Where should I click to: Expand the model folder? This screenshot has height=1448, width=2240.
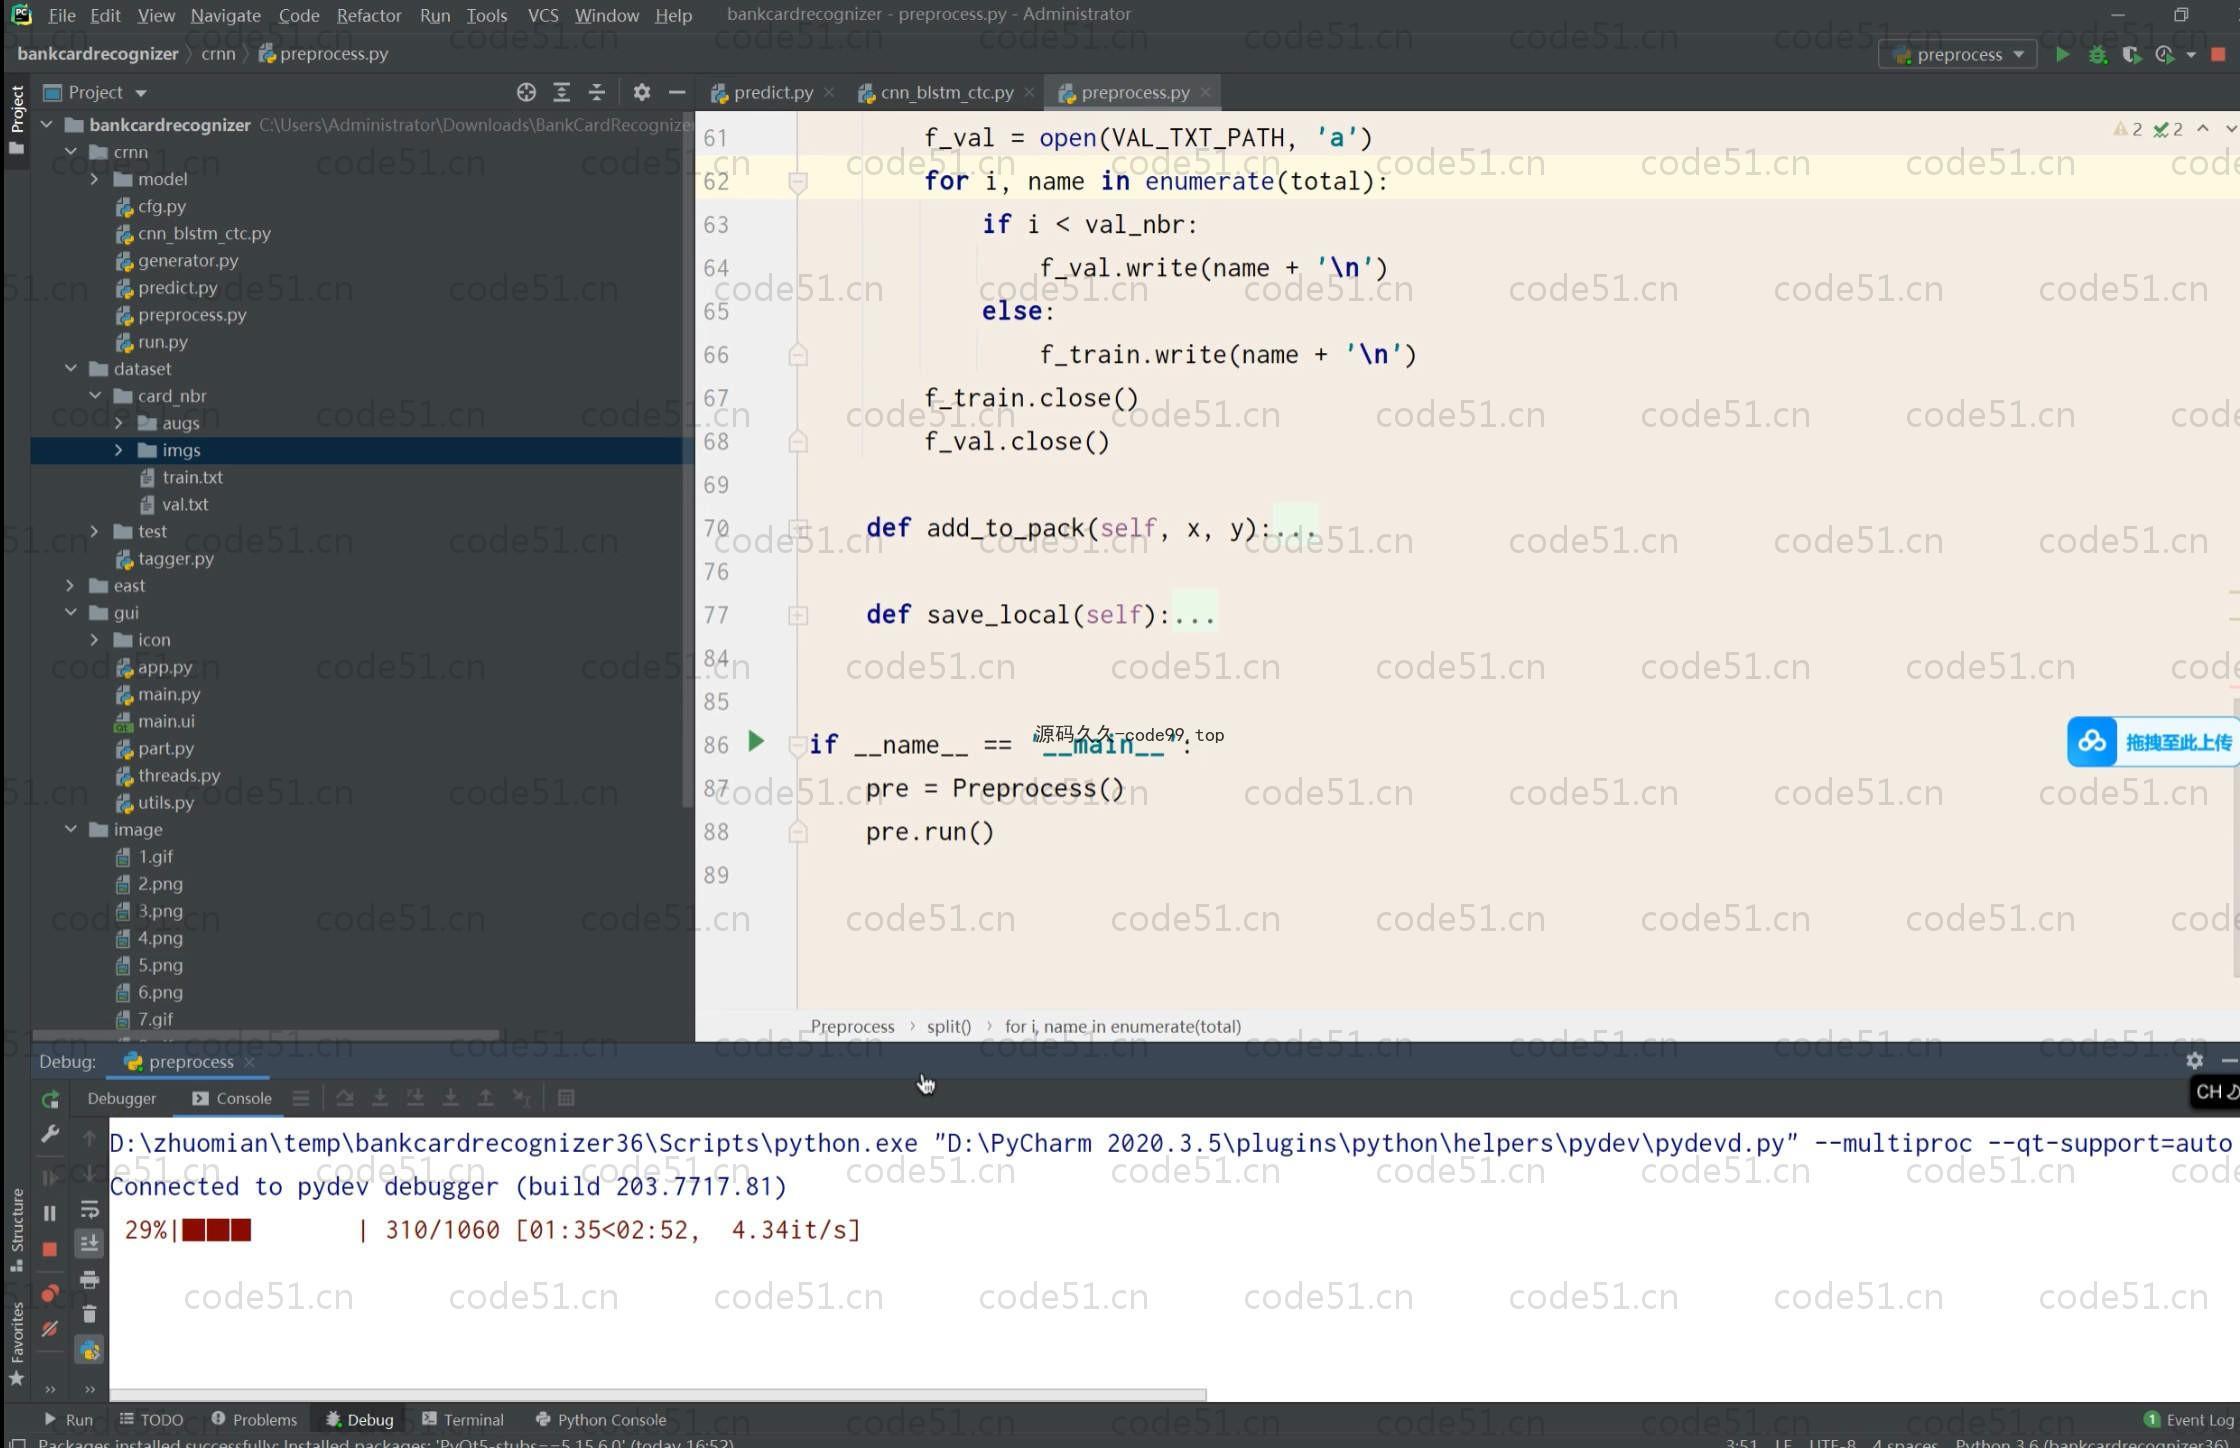pyautogui.click(x=95, y=179)
